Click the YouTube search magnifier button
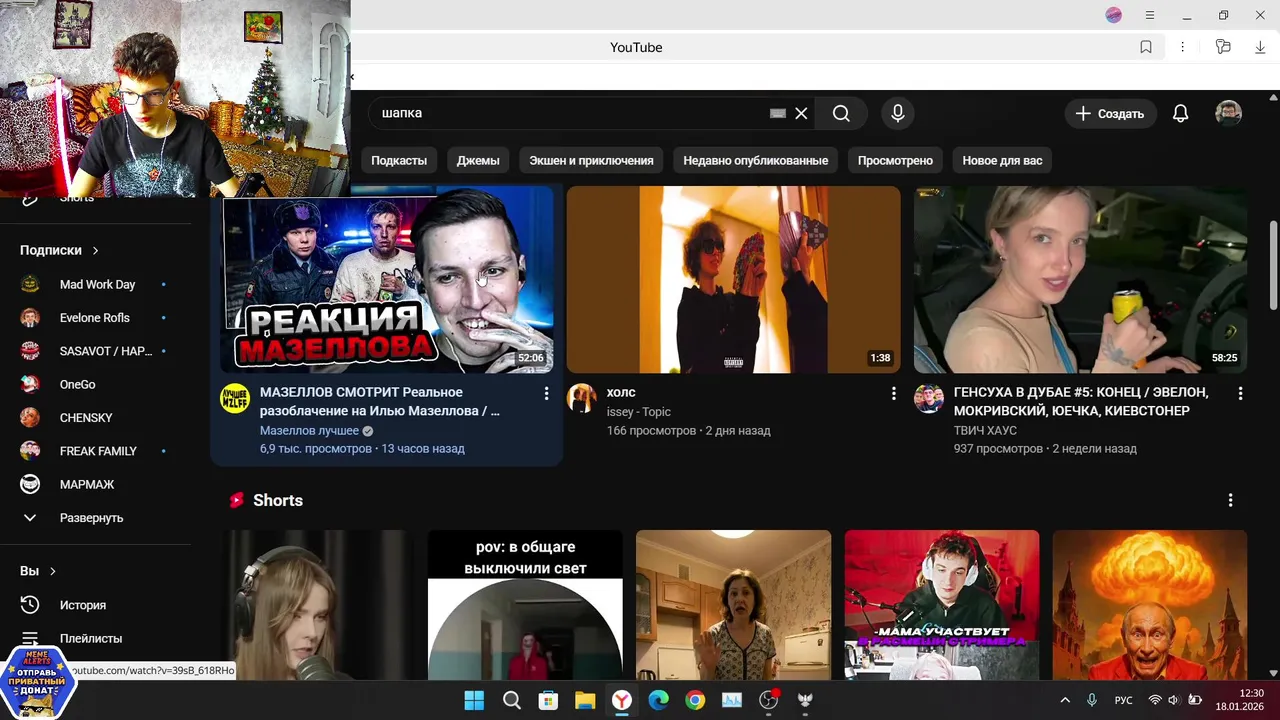Viewport: 1280px width, 720px height. click(x=841, y=114)
